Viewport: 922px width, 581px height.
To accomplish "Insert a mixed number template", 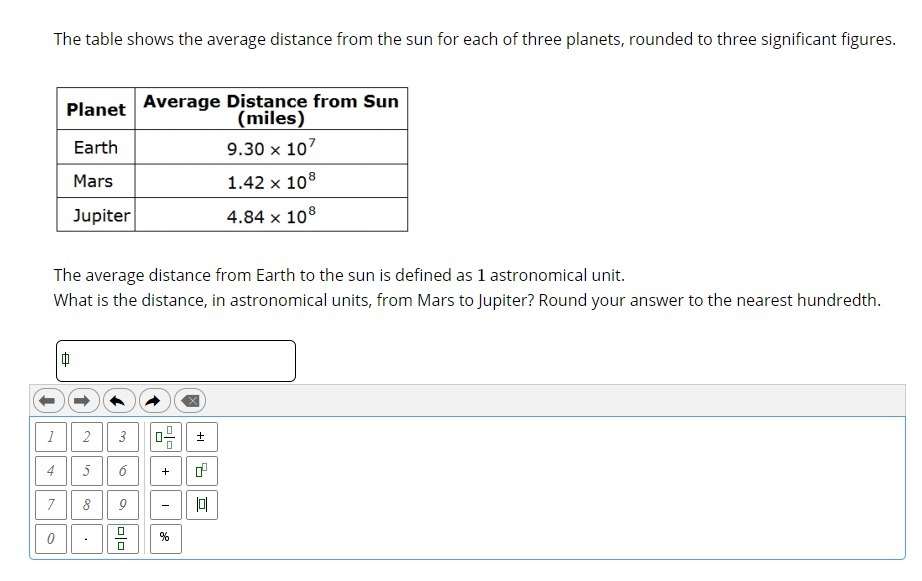I will (166, 437).
